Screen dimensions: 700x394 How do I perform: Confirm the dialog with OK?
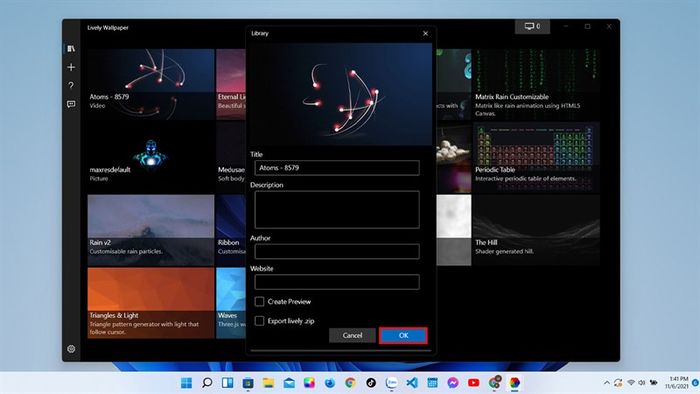[x=404, y=336]
